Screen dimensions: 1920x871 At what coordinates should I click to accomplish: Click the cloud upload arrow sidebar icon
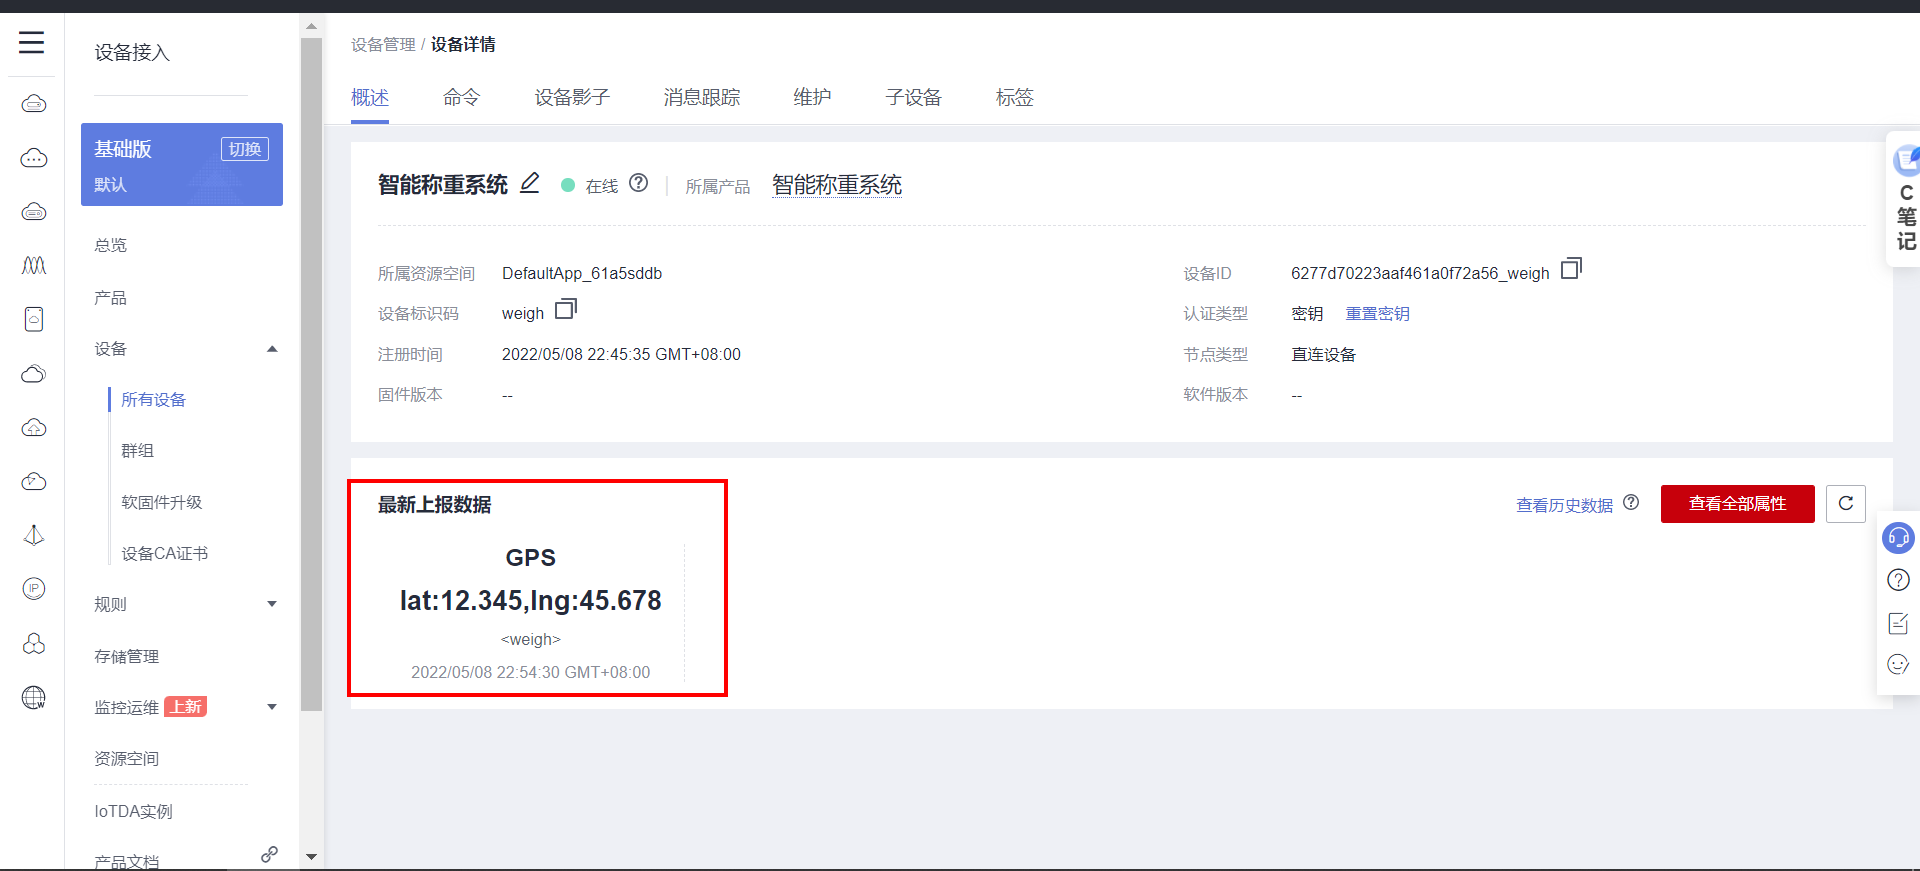pyautogui.click(x=34, y=428)
